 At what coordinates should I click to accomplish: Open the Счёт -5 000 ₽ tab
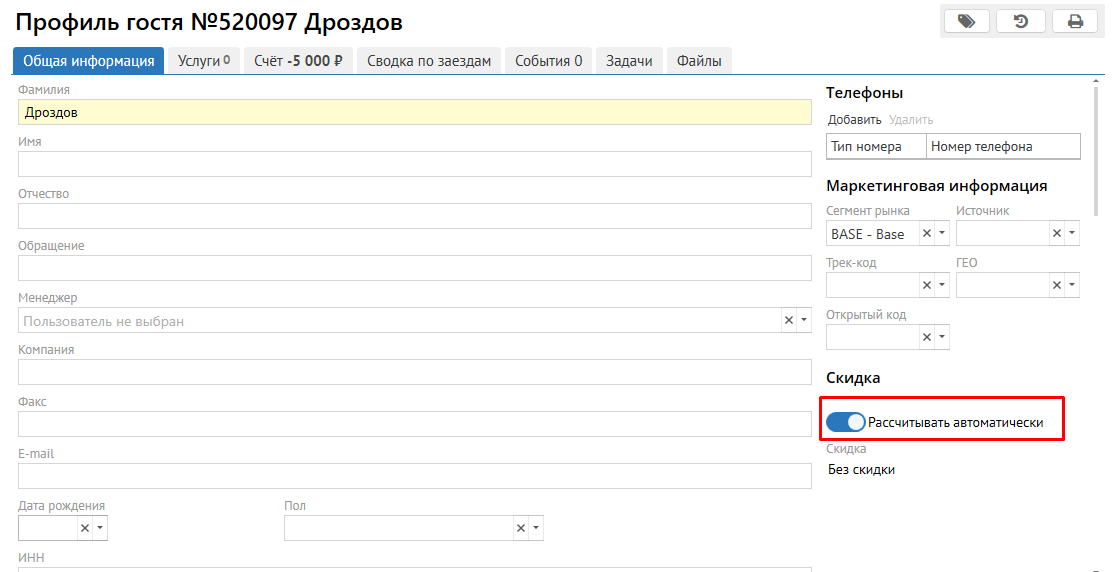[x=298, y=61]
